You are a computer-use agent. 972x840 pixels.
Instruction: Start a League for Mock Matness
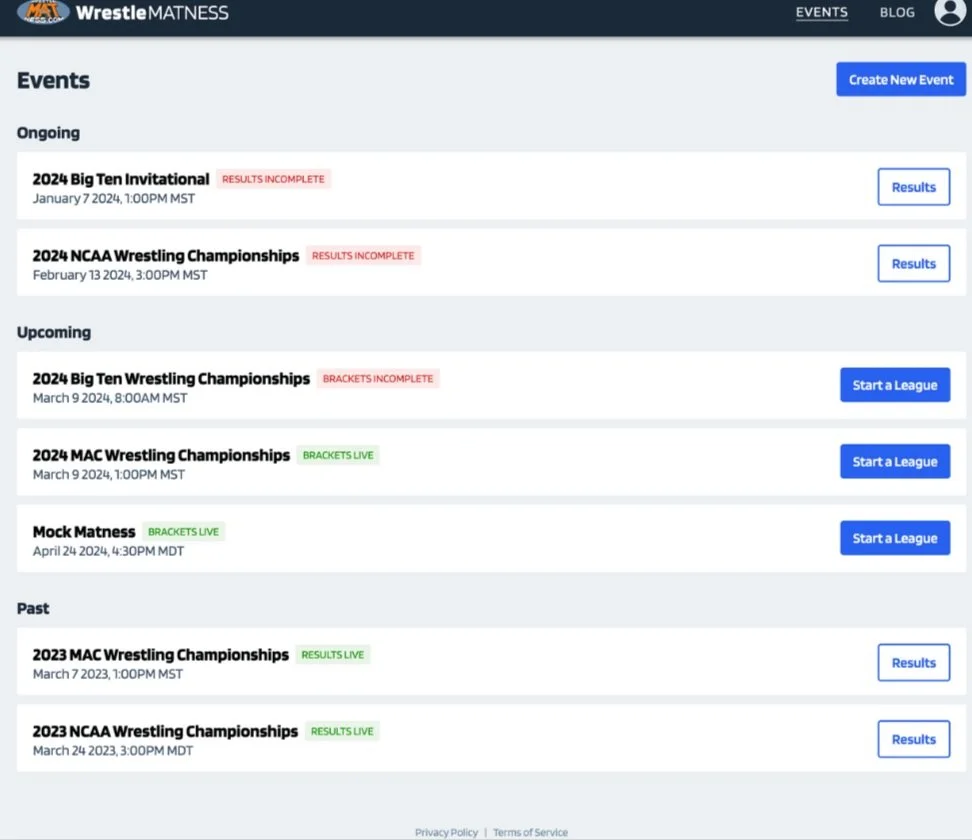point(895,538)
